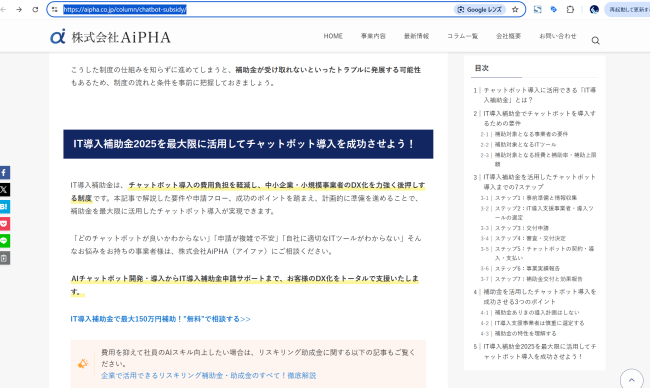650x388 pixels.
Task: Click heading IT導入補助金2025を最大限に活用してチャットボット導入を成功させよう
Action: pyautogui.click(x=248, y=144)
